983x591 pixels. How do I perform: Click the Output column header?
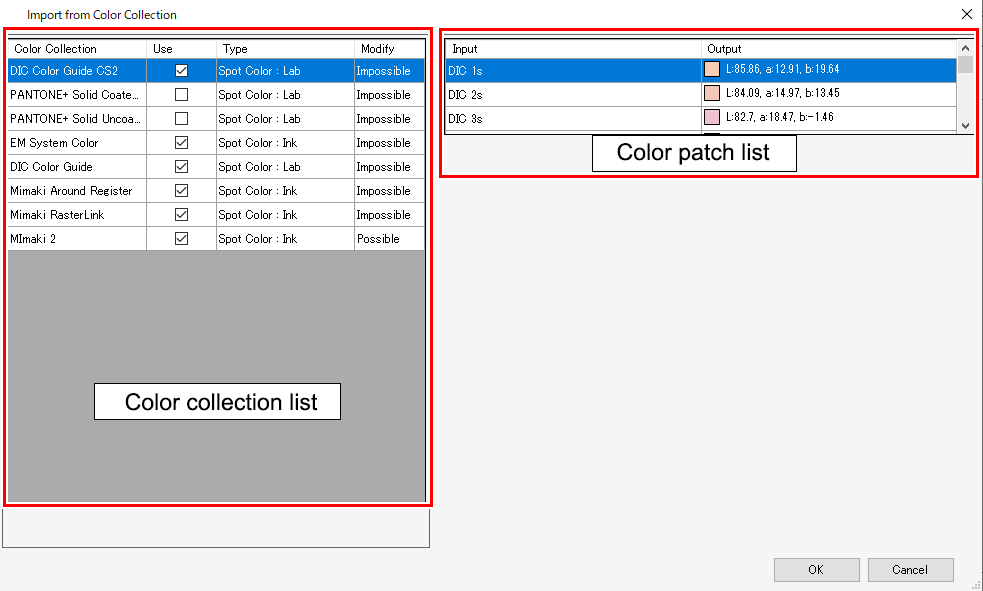tap(724, 48)
